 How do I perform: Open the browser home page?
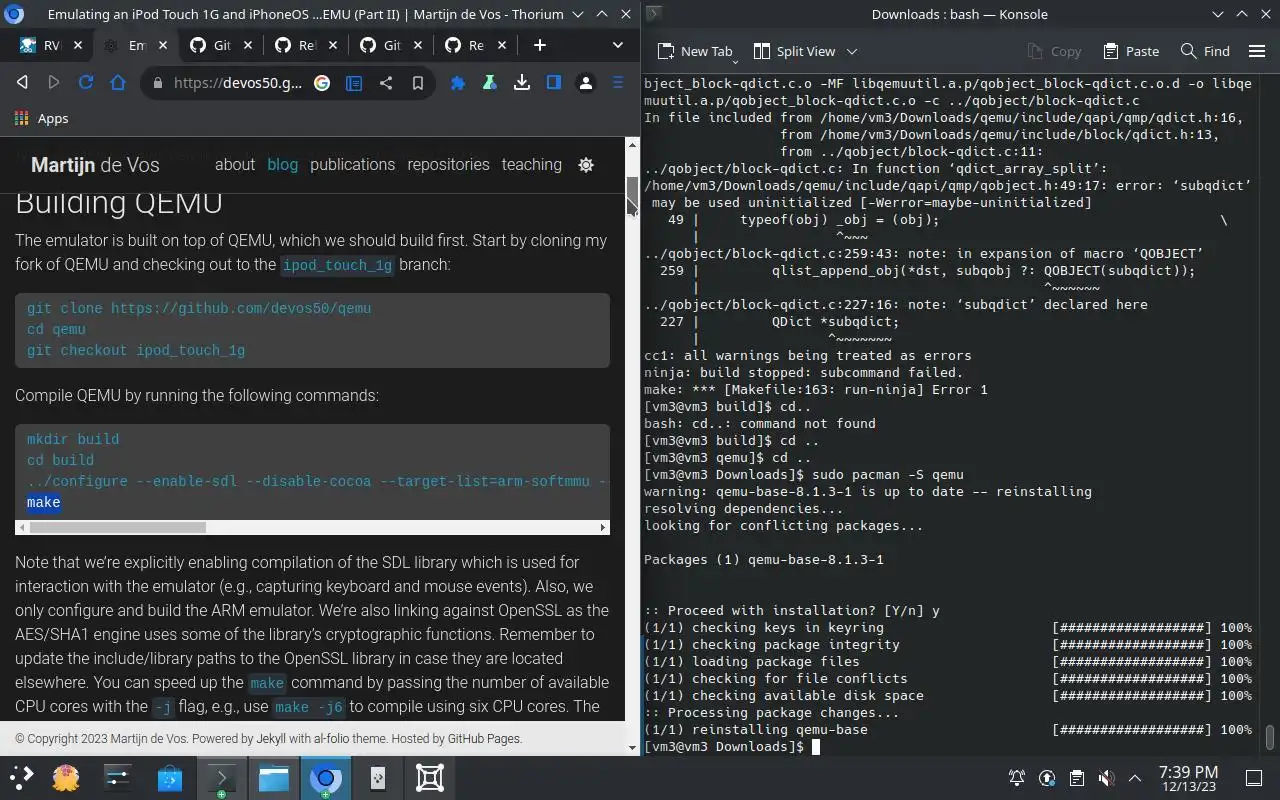coord(118,83)
